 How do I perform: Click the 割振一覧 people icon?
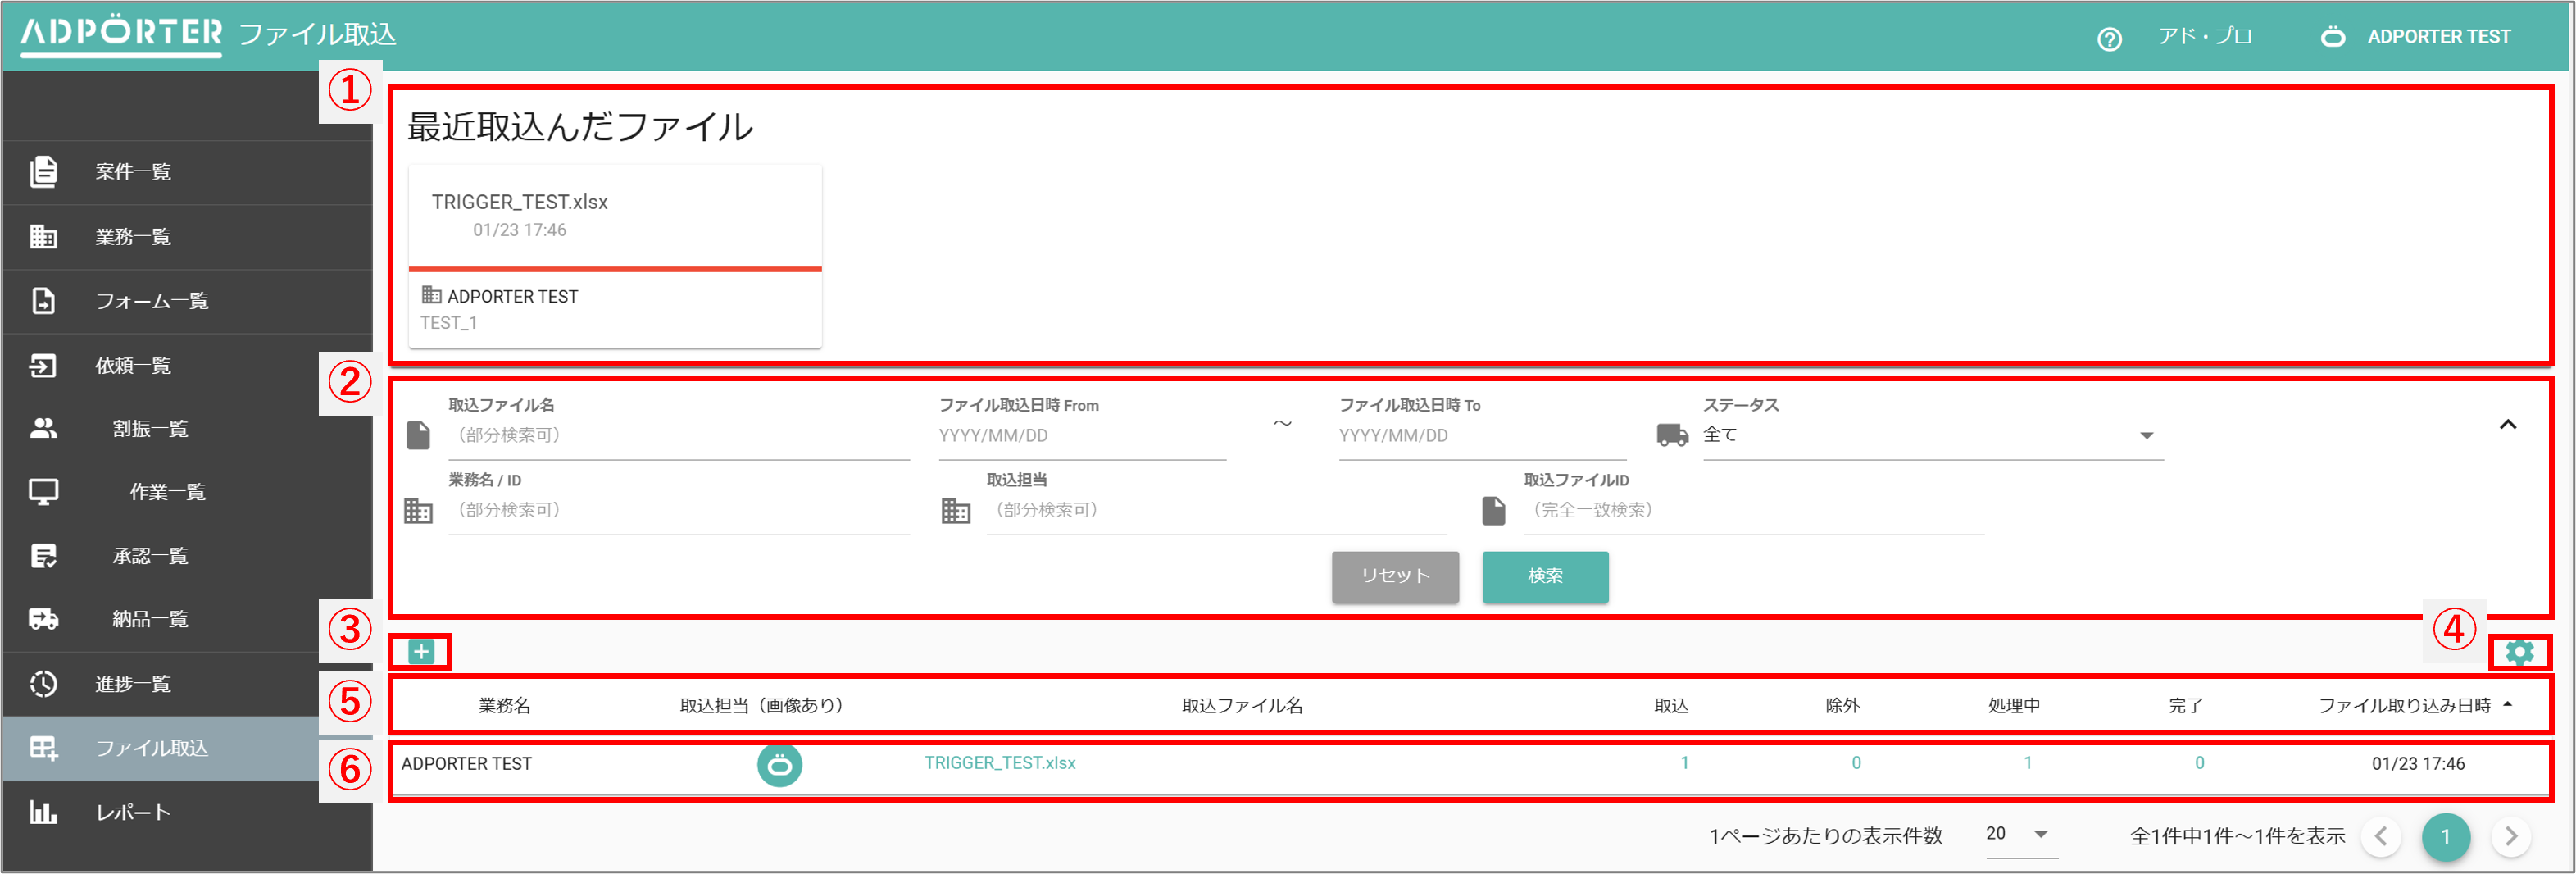(43, 428)
